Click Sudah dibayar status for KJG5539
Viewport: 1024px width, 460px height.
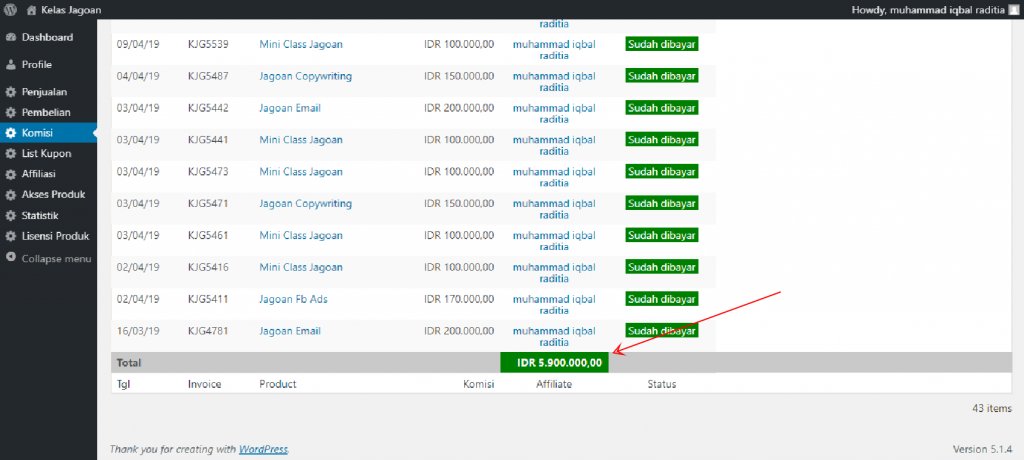(662, 44)
